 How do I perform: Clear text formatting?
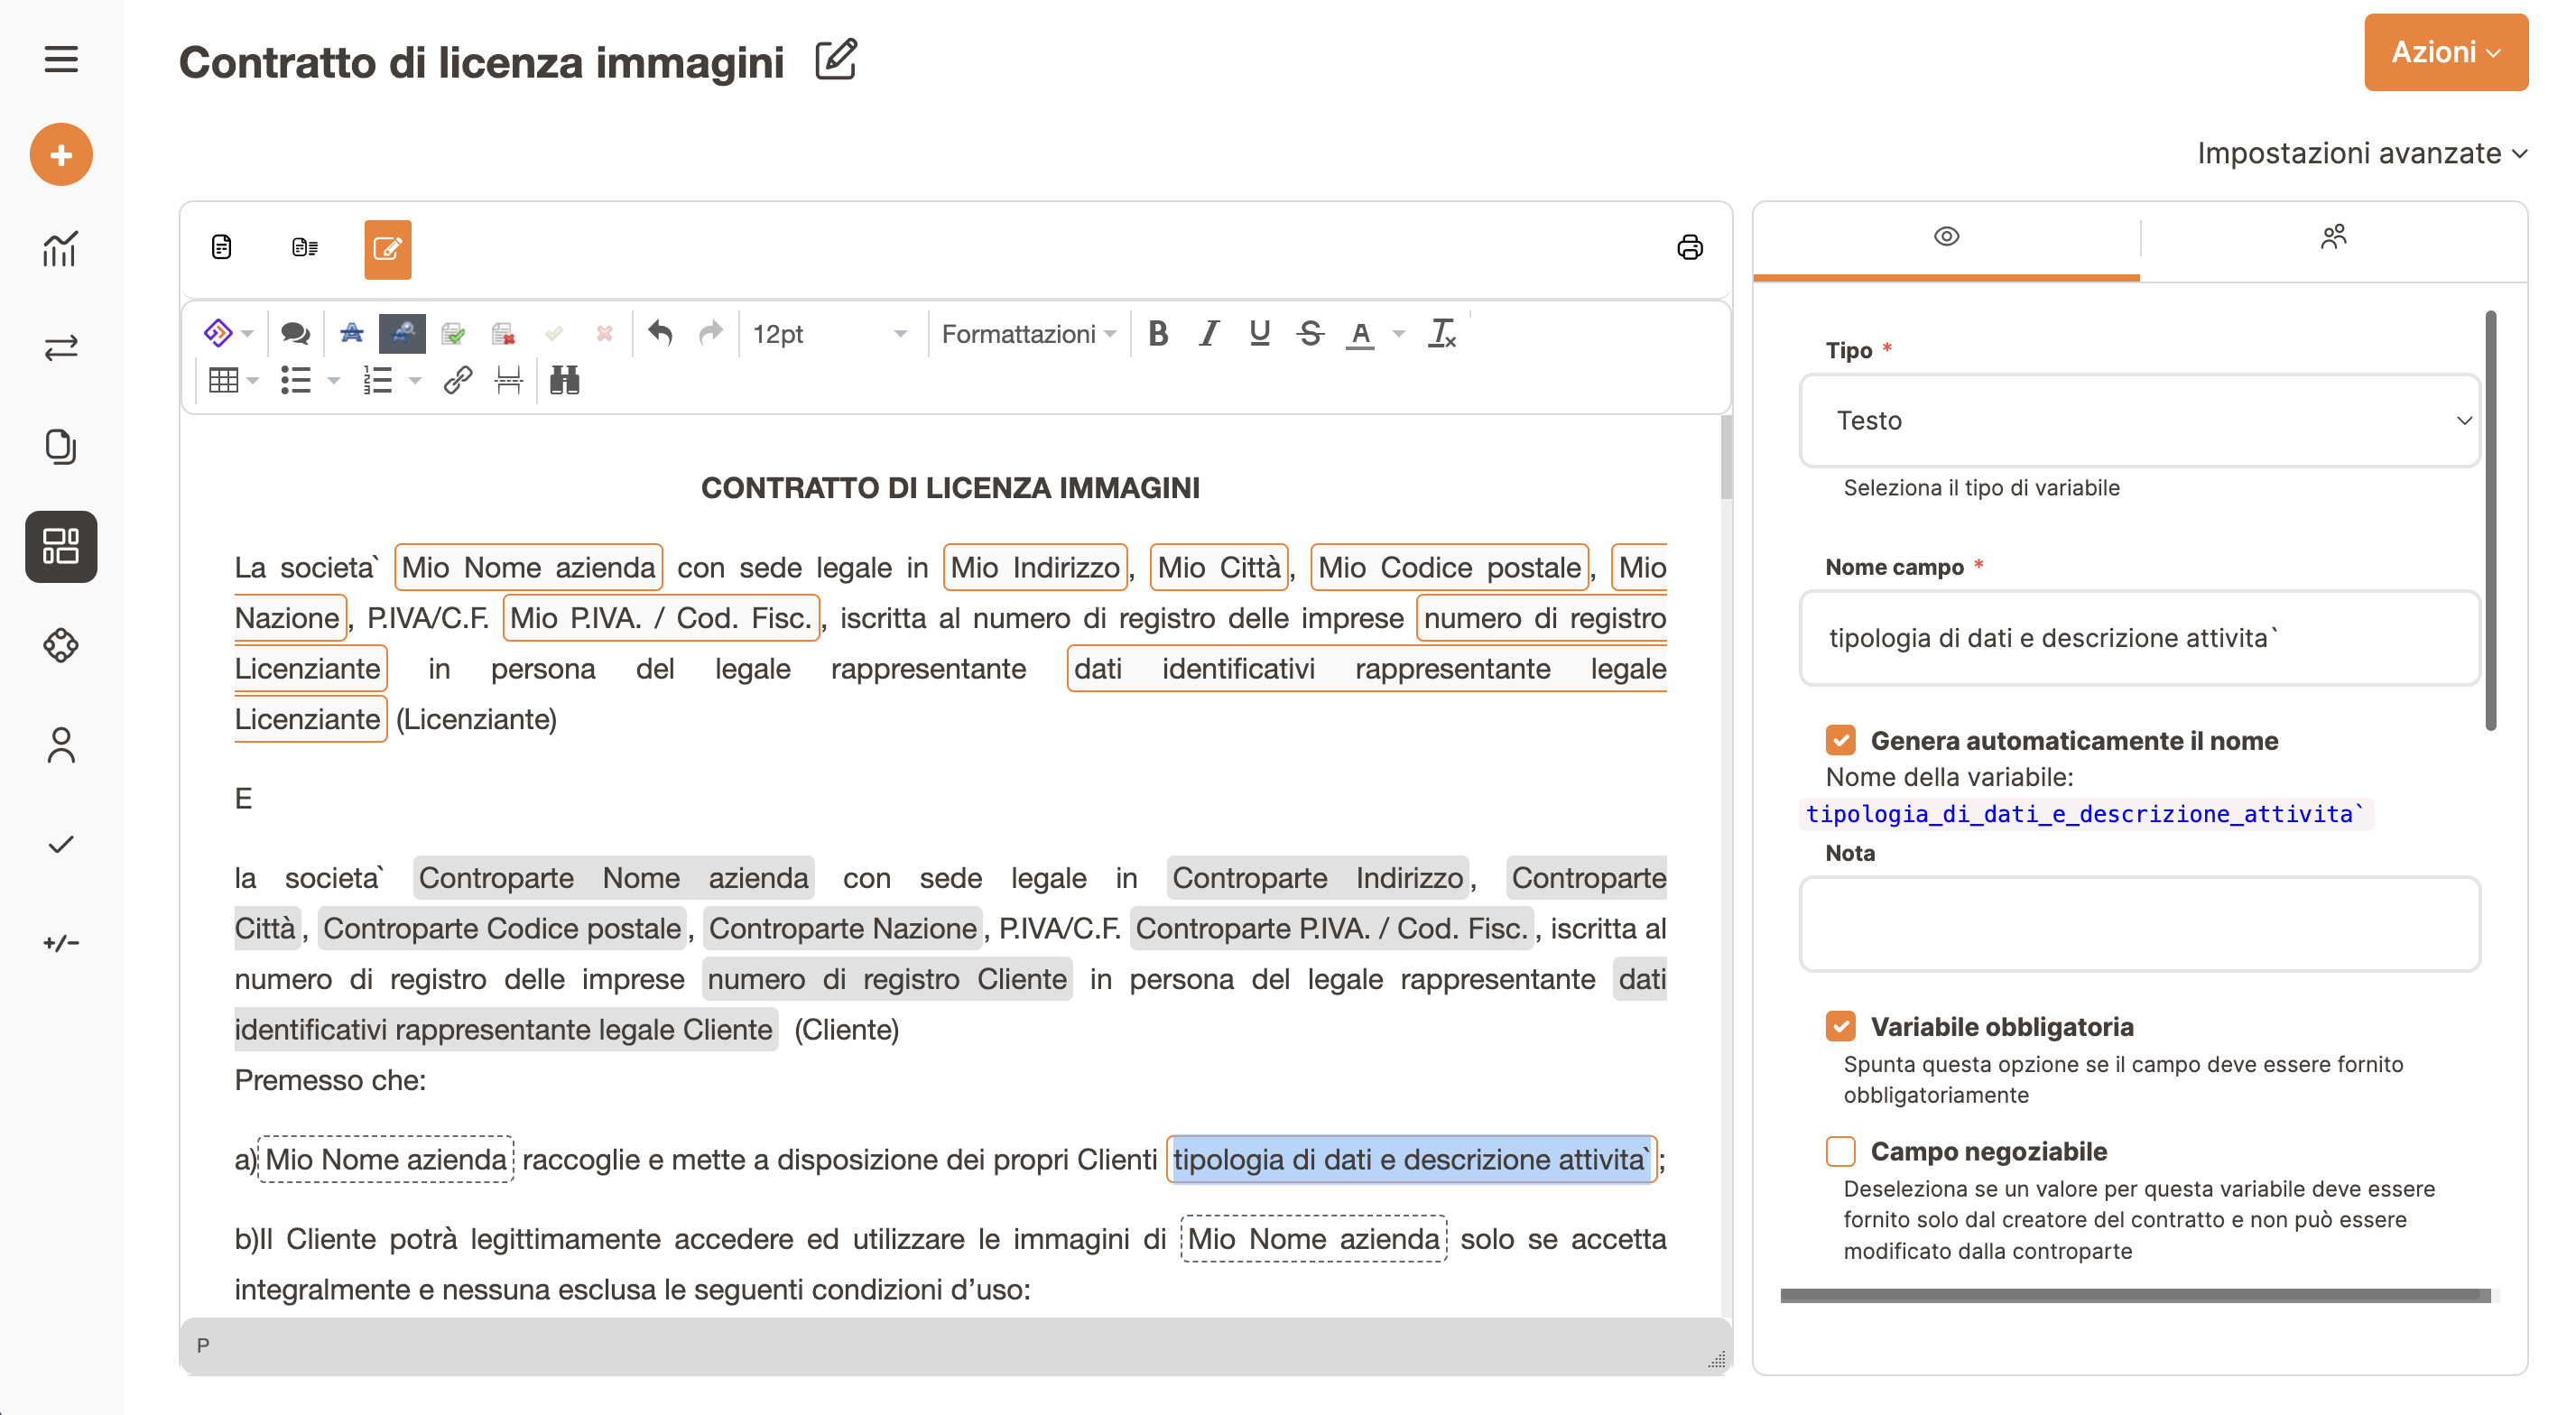click(1442, 333)
